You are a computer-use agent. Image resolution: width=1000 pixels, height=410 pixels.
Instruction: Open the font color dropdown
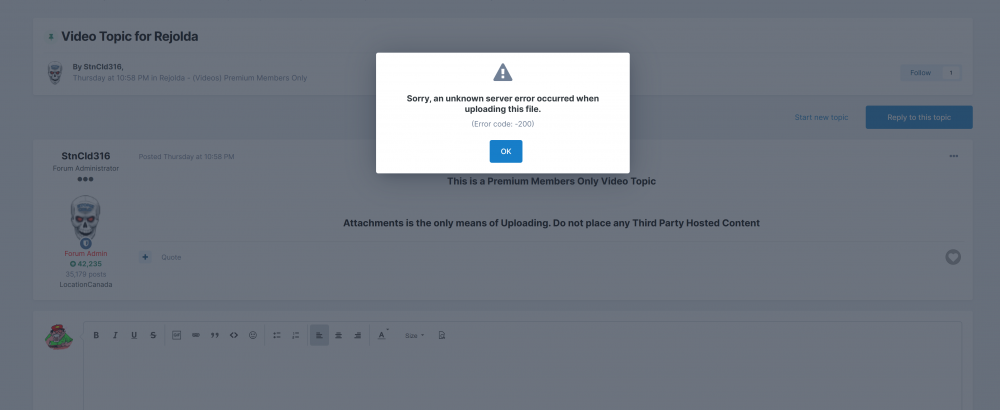point(383,335)
